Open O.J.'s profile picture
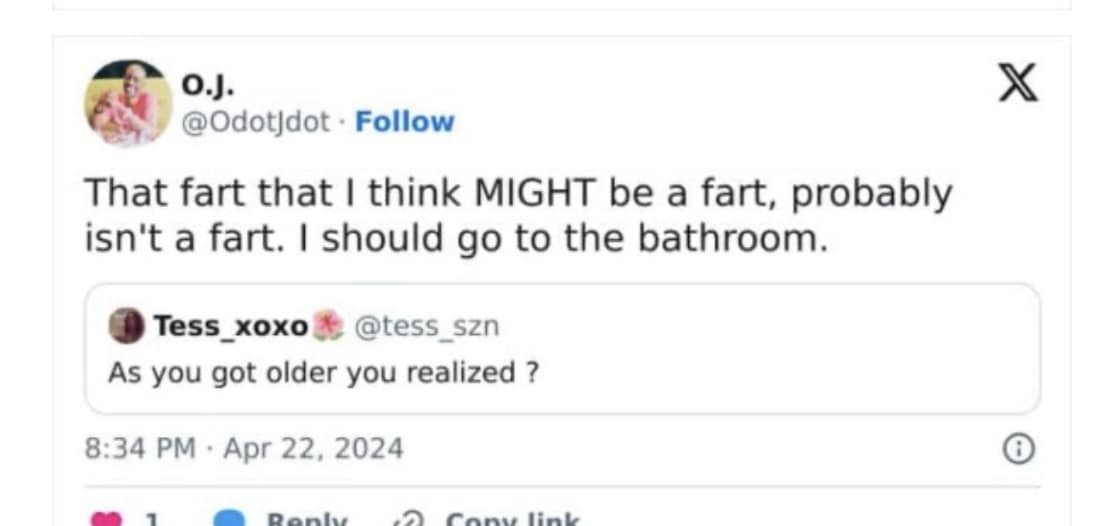The image size is (1104, 526). coord(128,103)
